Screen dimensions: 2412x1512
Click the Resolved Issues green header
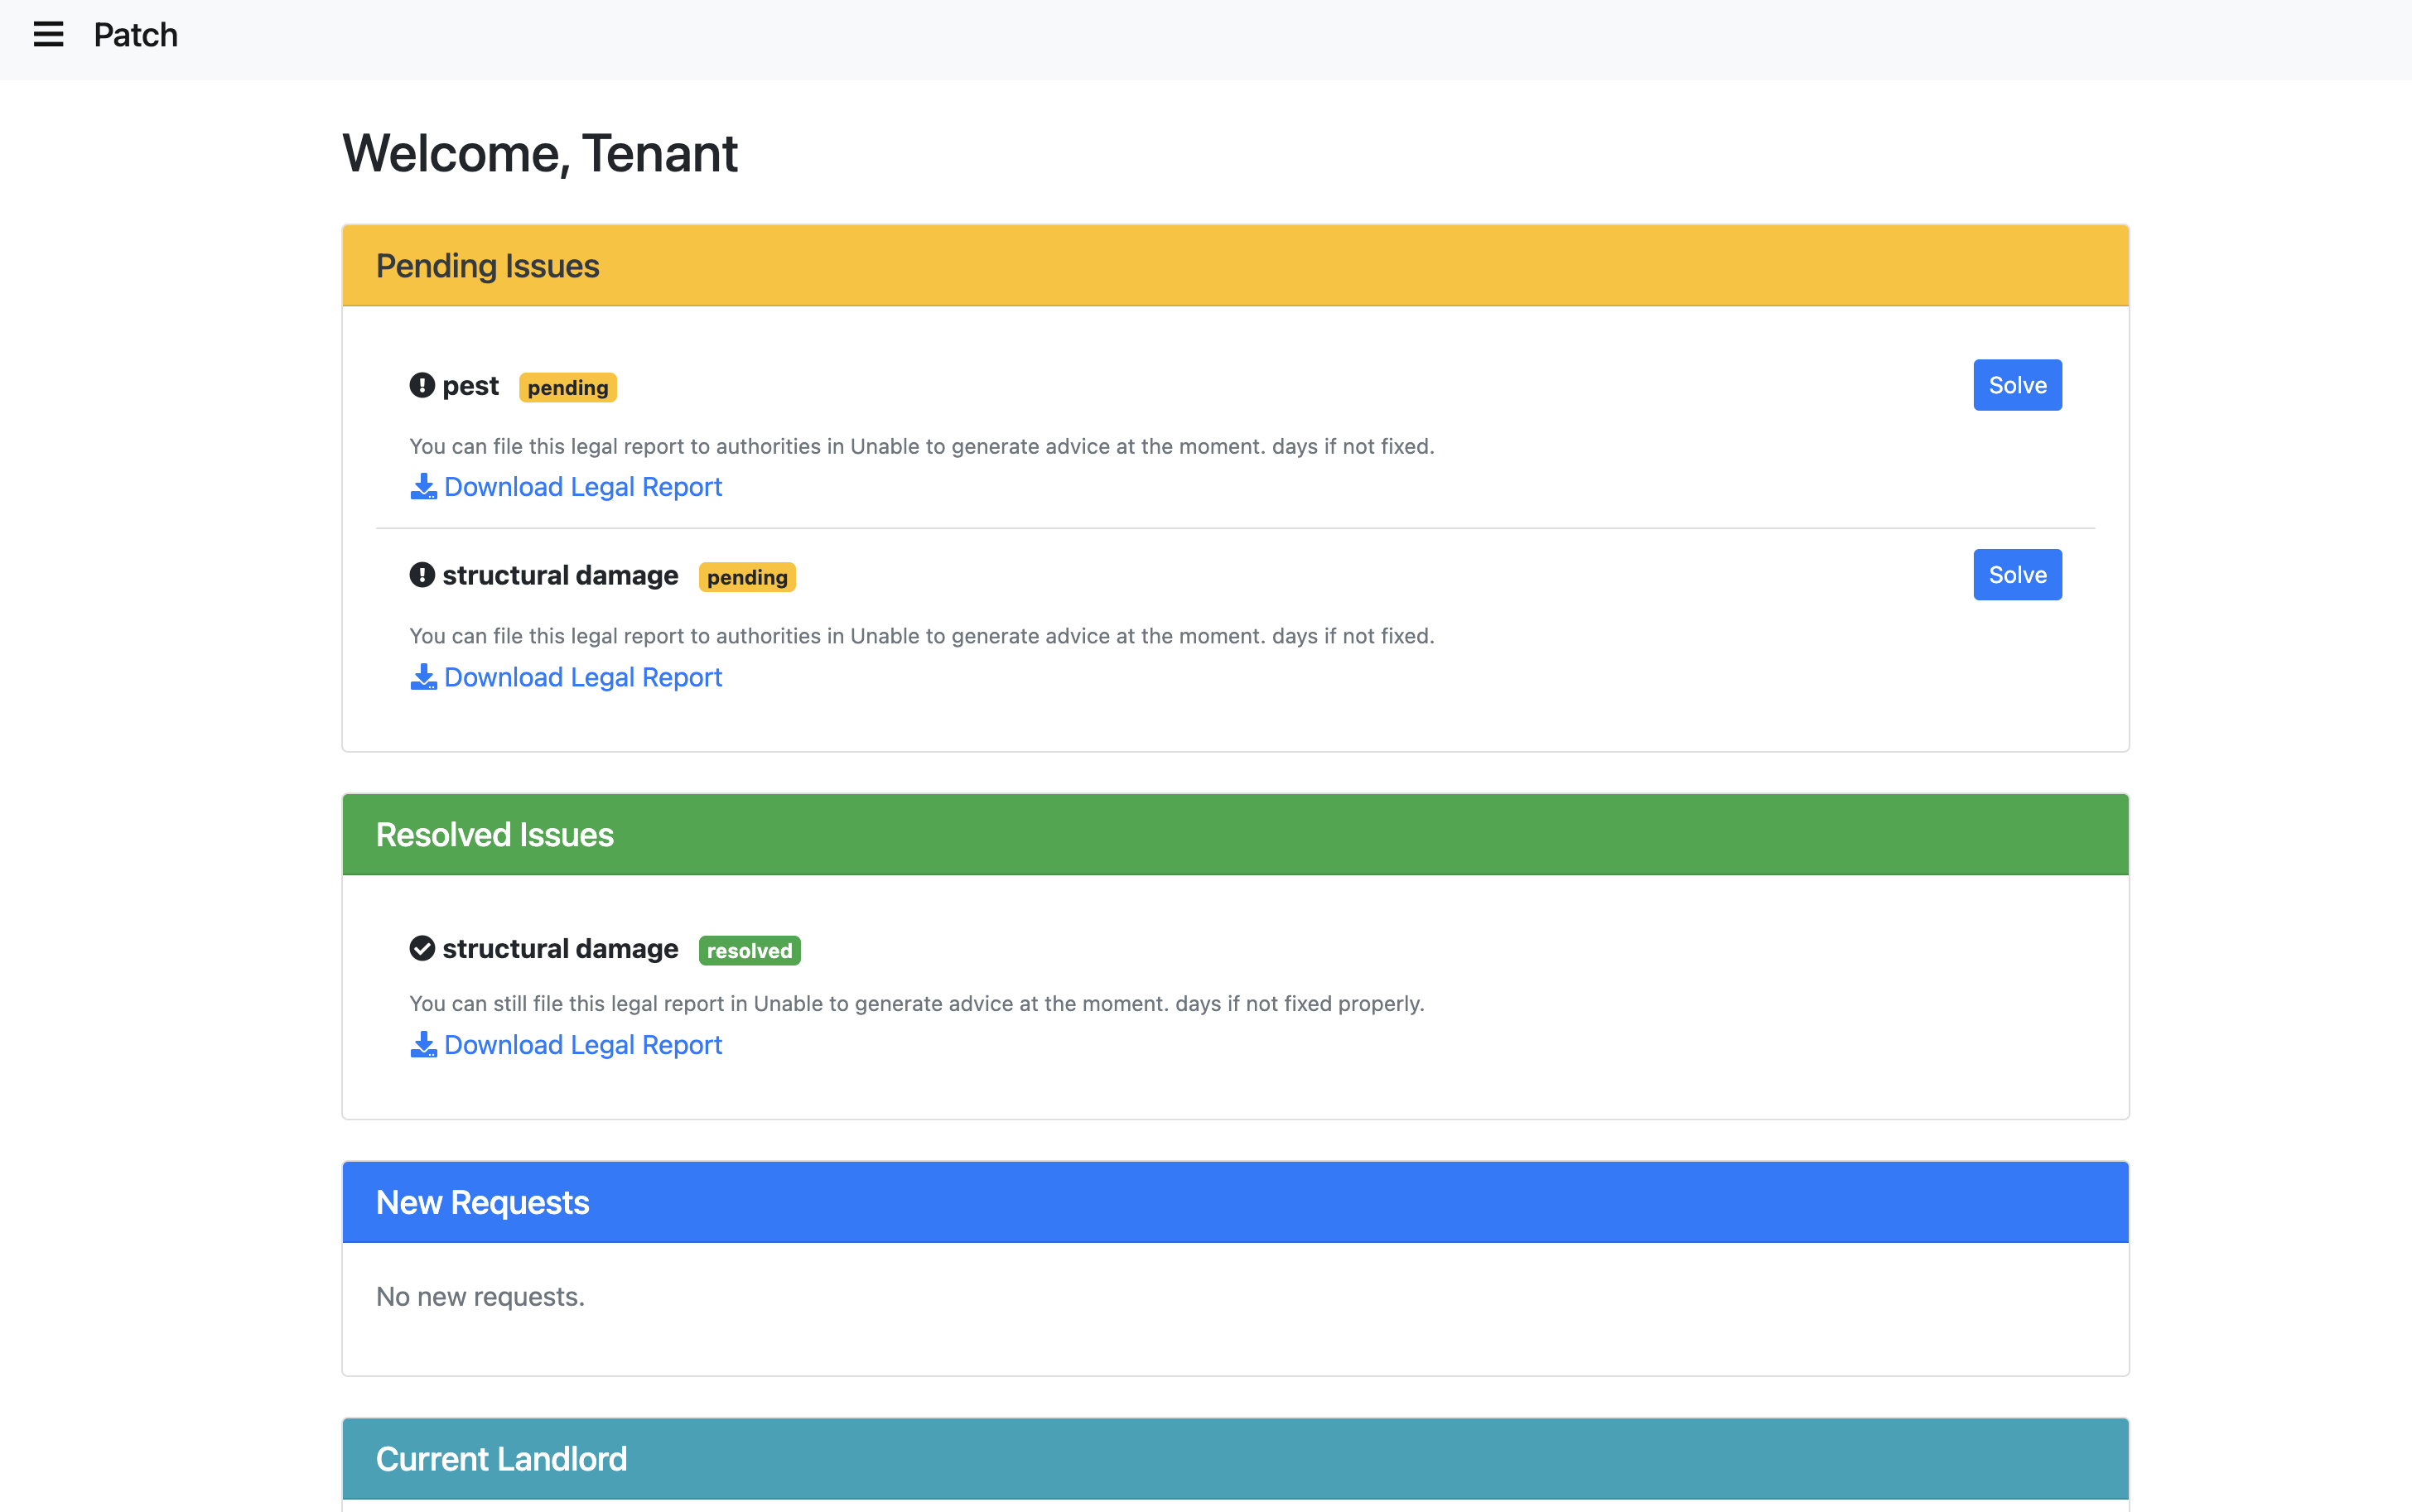point(1235,835)
